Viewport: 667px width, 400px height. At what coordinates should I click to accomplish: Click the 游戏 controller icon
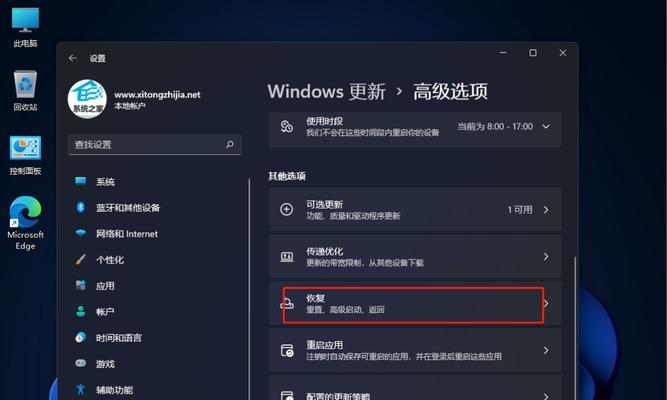pyautogui.click(x=80, y=363)
